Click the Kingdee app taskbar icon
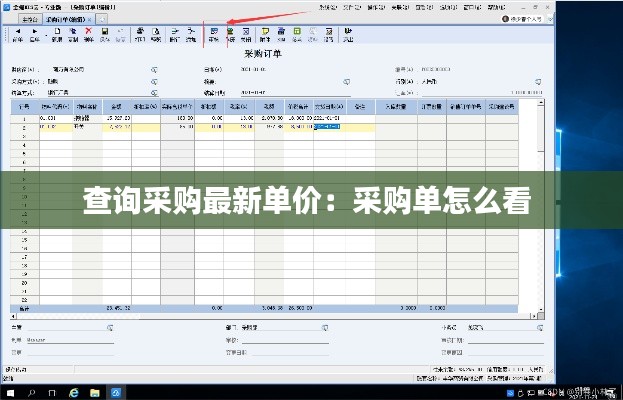Viewport: 623px width, 400px height. (x=116, y=393)
